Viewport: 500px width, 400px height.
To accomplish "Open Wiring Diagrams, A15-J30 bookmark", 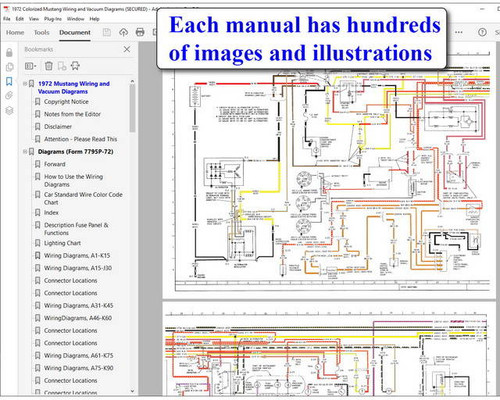I will pyautogui.click(x=78, y=268).
